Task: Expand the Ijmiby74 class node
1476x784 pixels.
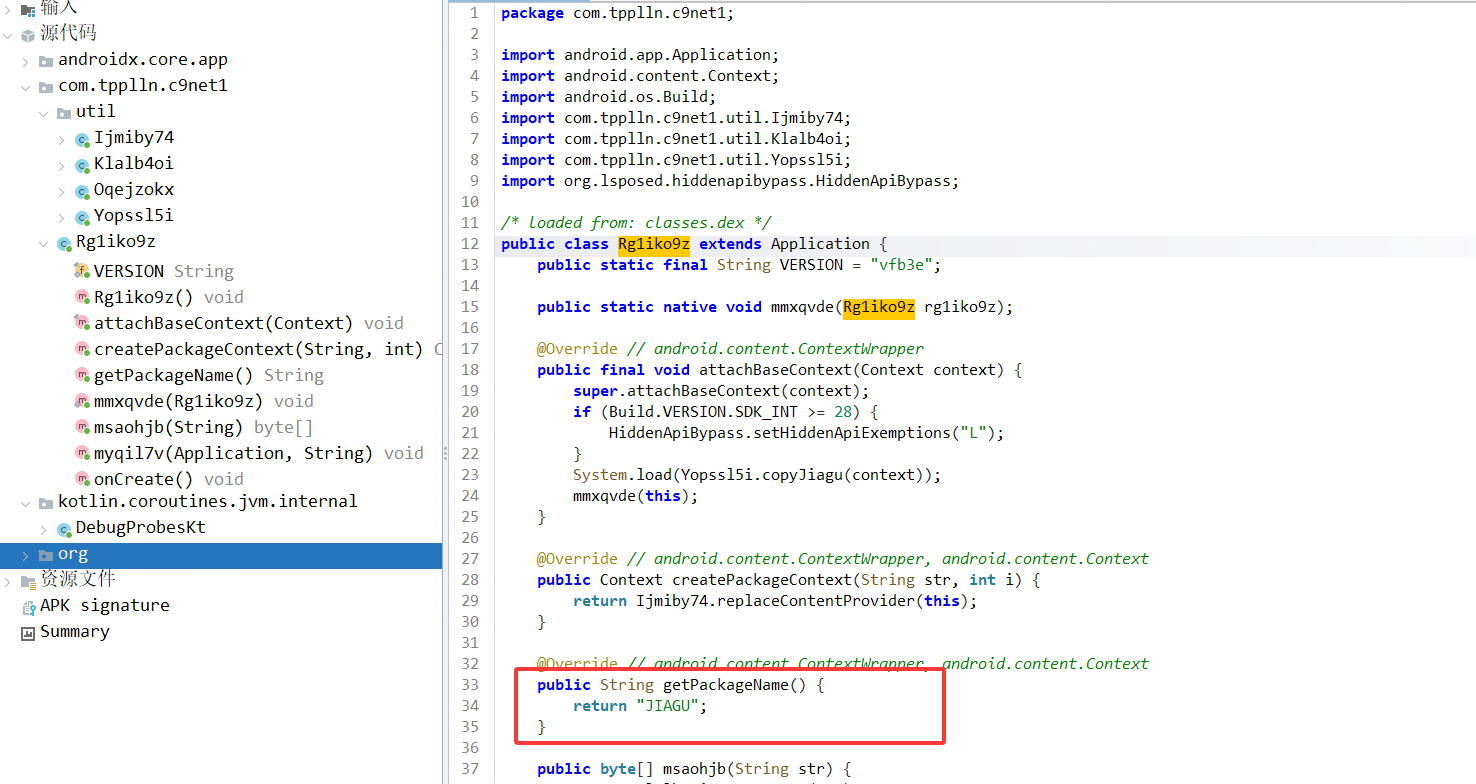Action: (x=62, y=139)
